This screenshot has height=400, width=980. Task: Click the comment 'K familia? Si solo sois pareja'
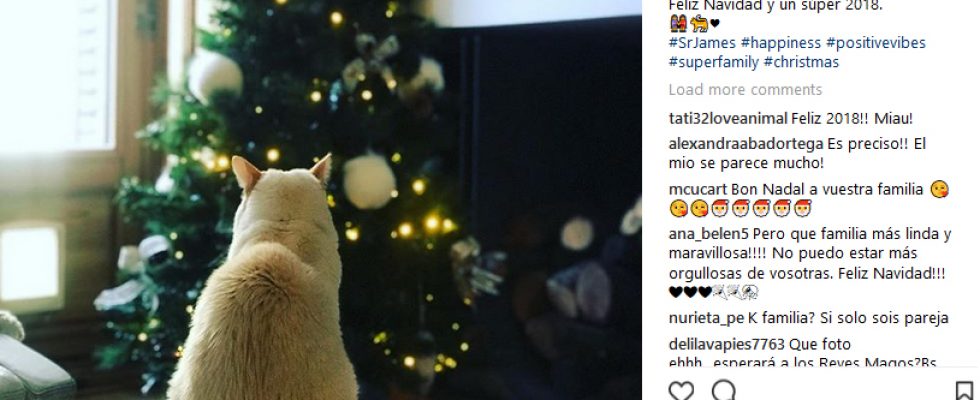coord(848,318)
